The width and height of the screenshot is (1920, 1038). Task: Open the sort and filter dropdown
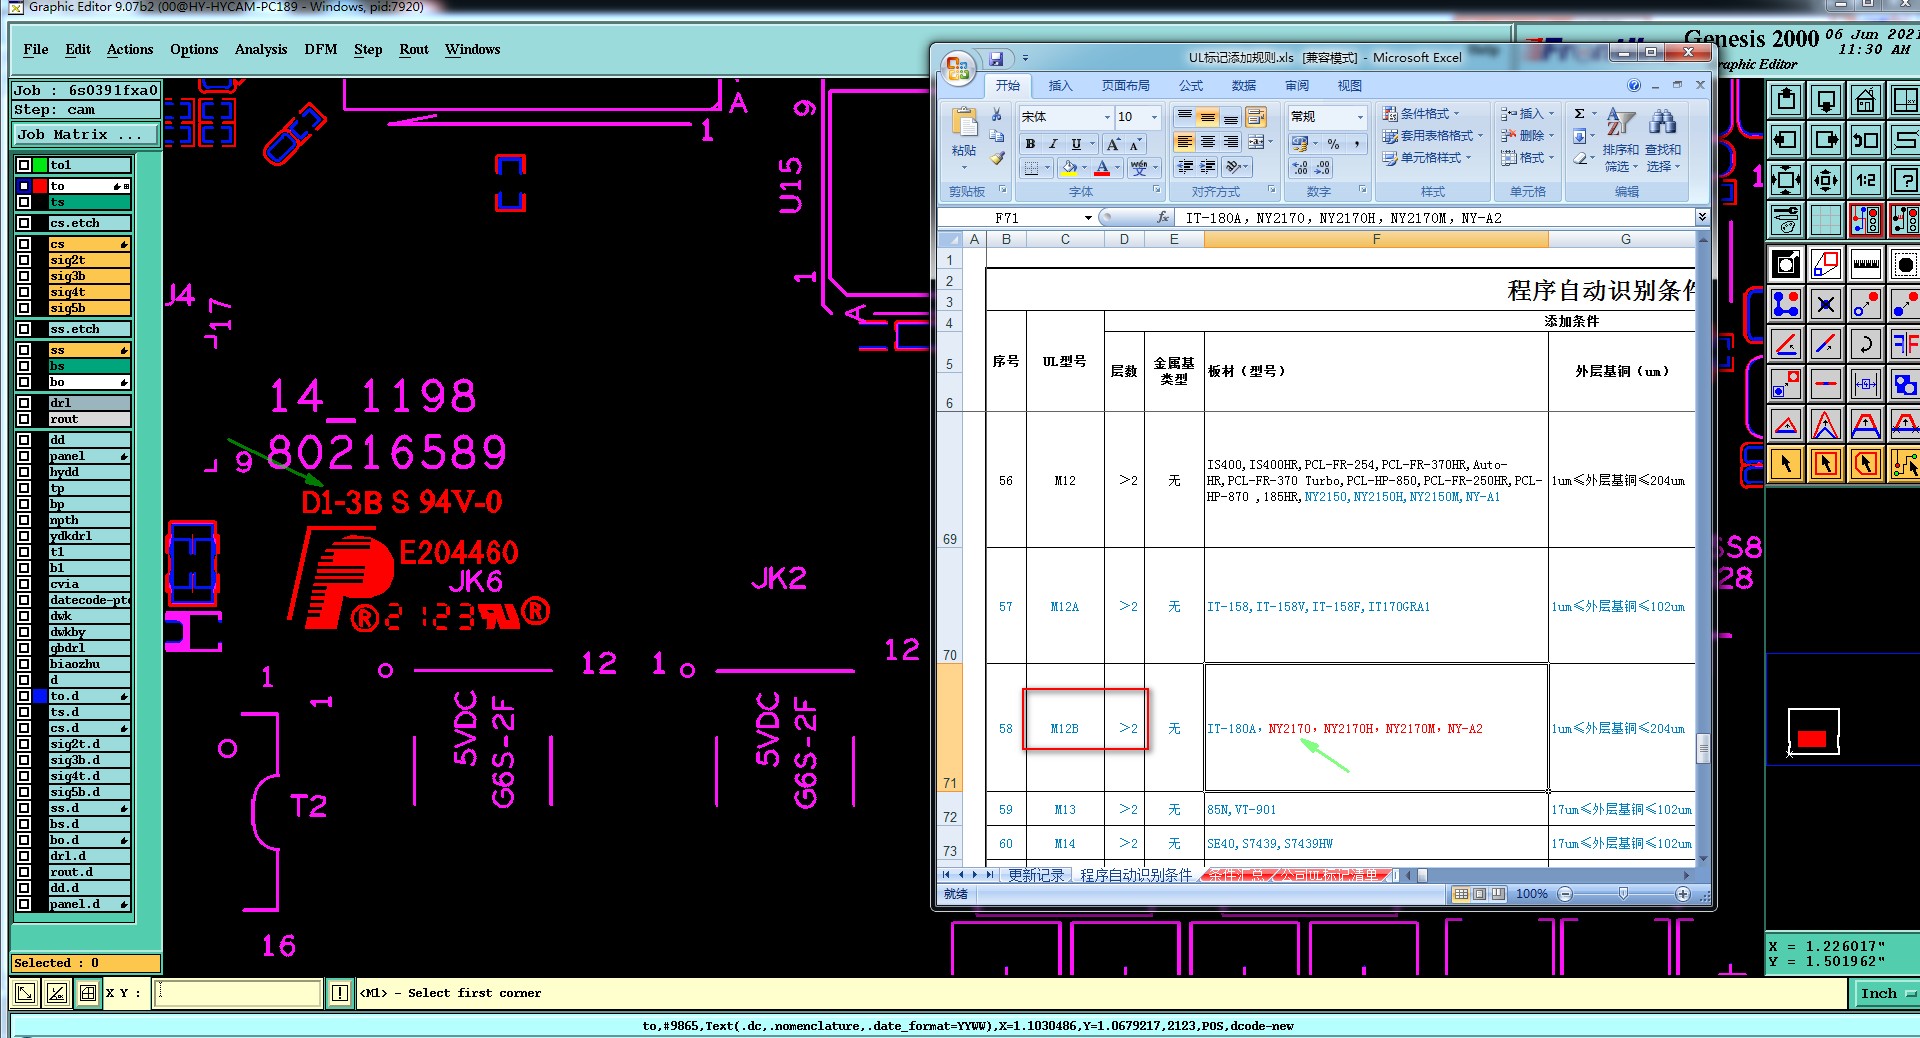[1620, 138]
